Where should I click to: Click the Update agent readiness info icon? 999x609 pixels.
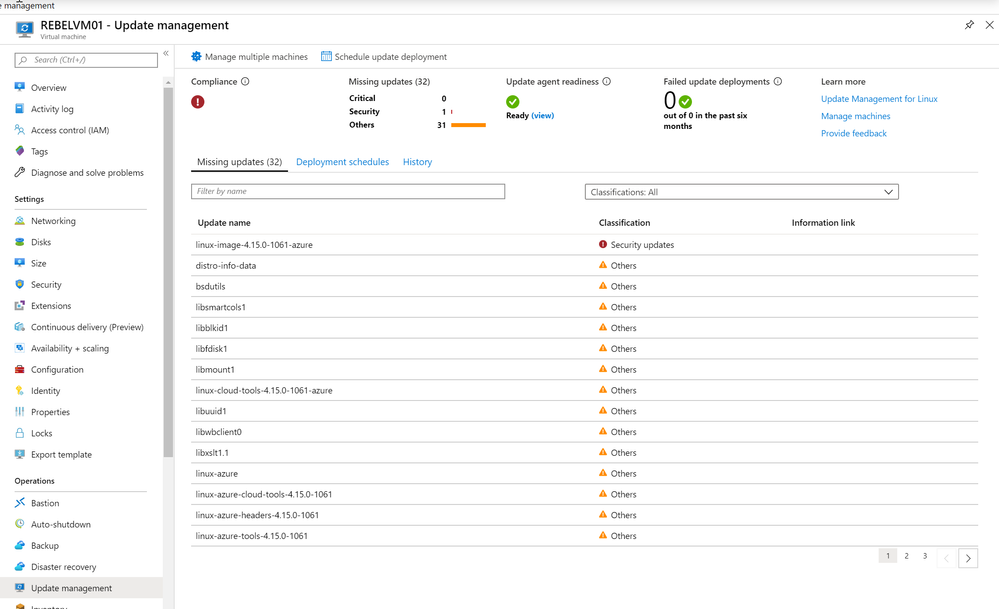607,82
